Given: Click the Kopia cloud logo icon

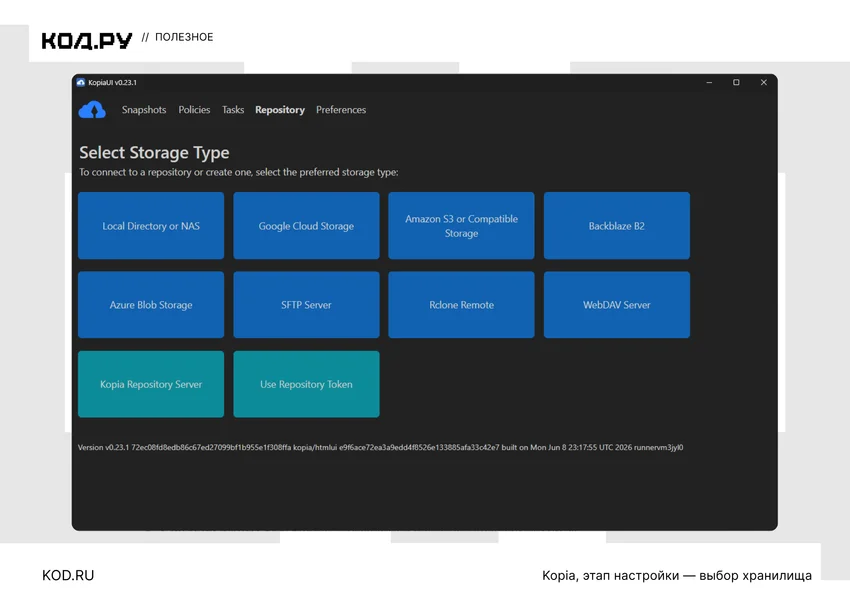Looking at the screenshot, I should point(92,110).
